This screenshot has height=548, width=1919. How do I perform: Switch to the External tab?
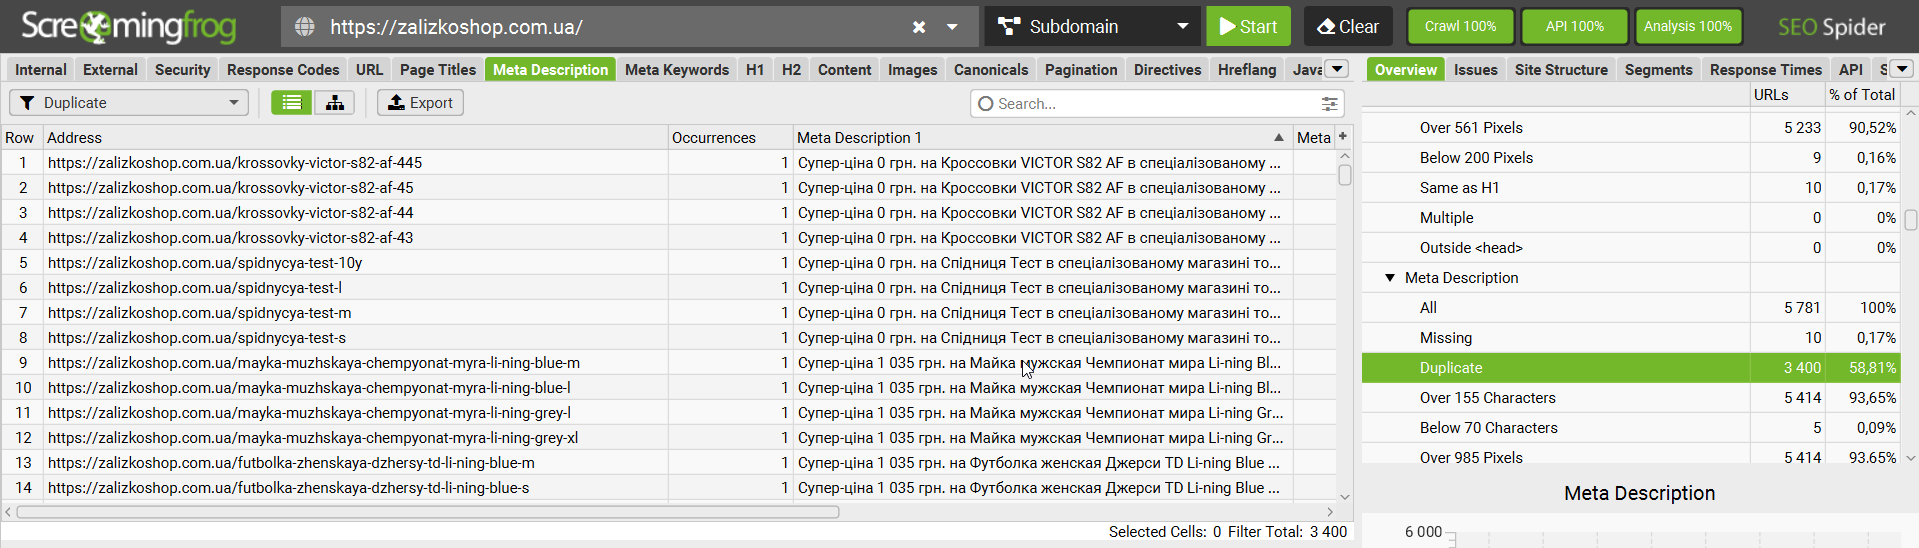tap(110, 69)
